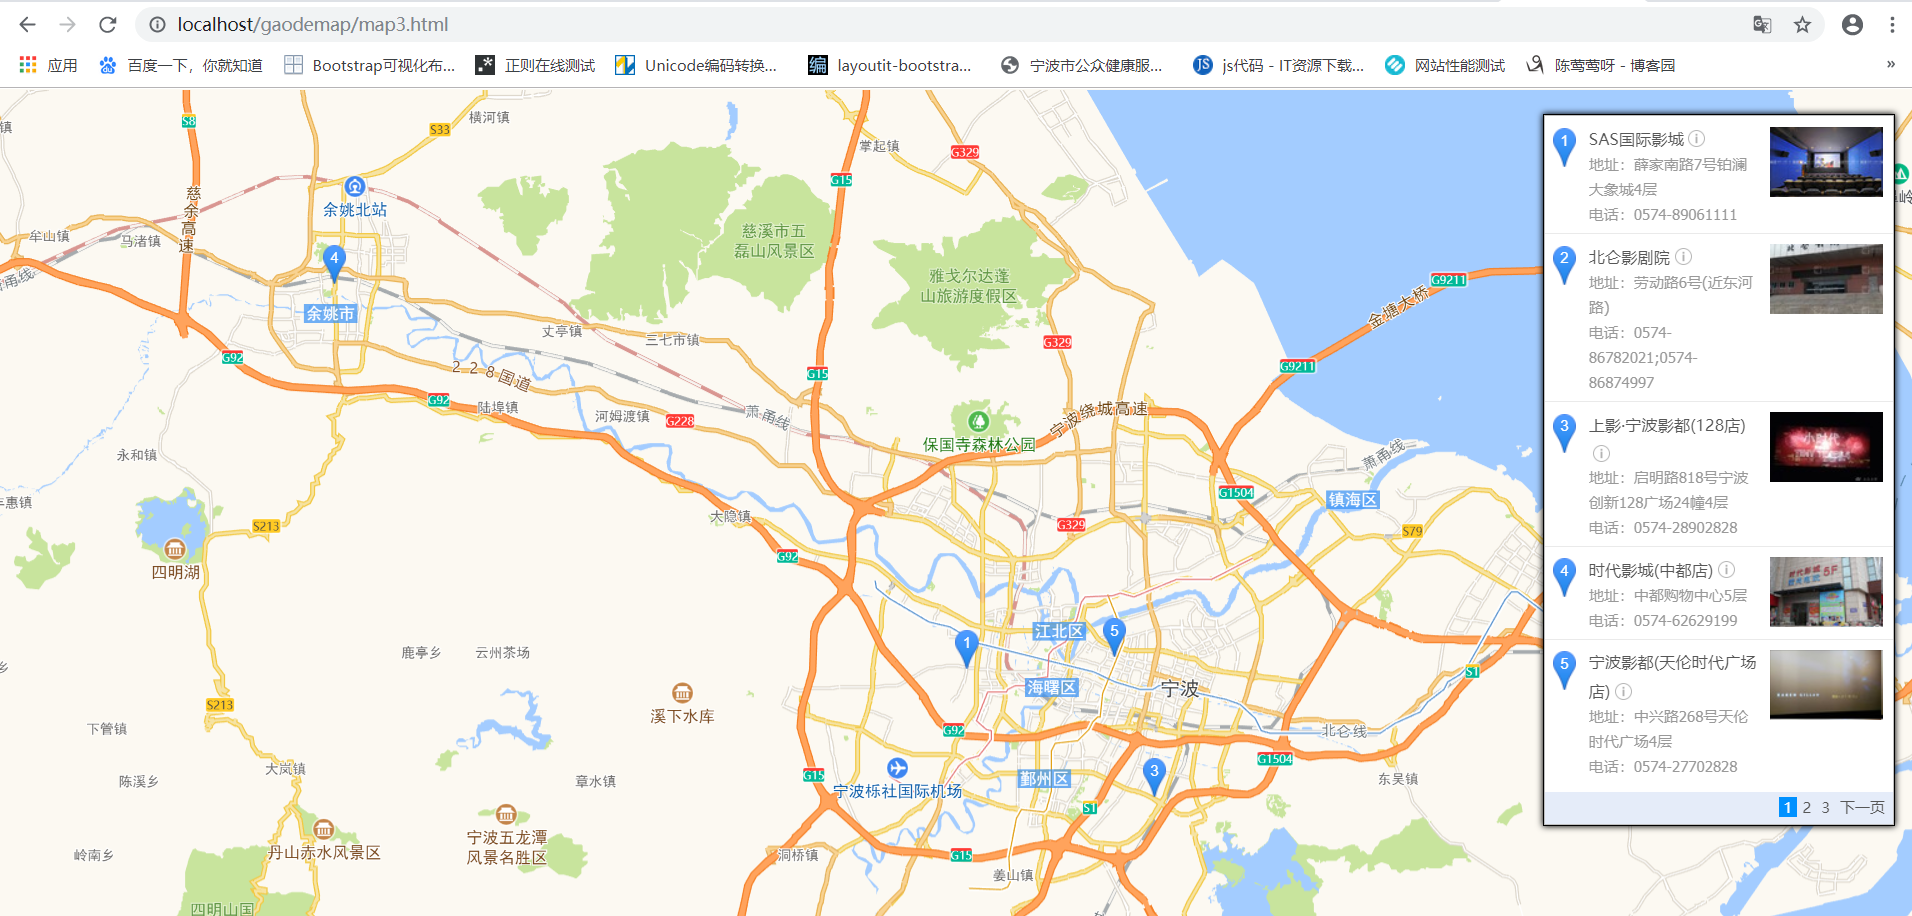Click the 余姚市 city label on map
The height and width of the screenshot is (916, 1912).
click(x=330, y=313)
